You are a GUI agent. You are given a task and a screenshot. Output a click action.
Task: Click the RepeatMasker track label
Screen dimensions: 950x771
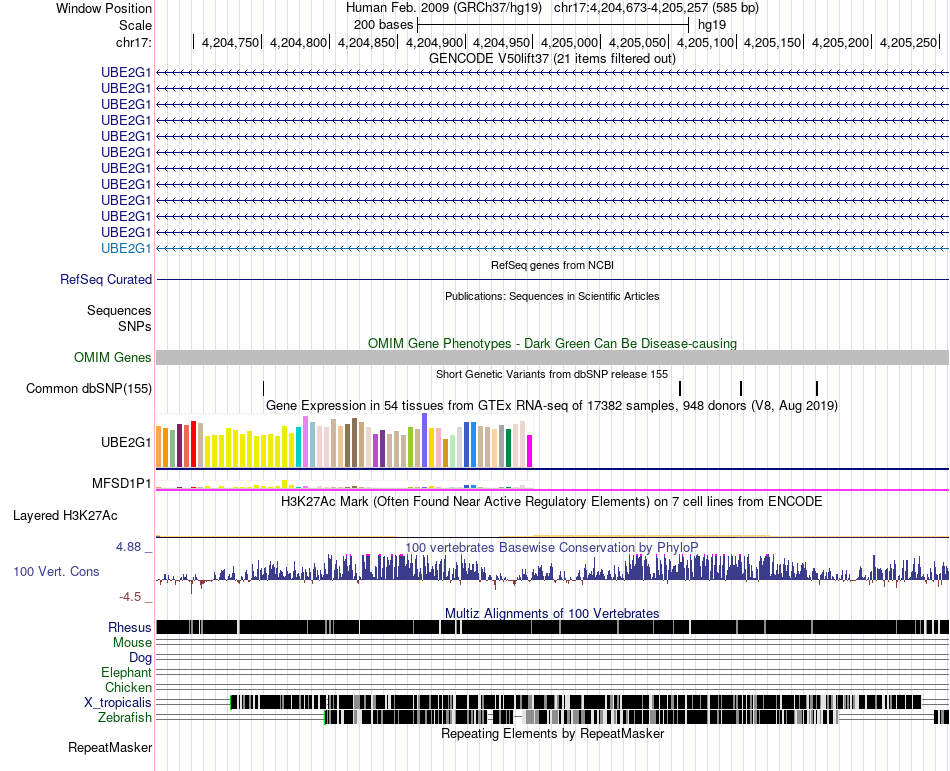pos(110,747)
